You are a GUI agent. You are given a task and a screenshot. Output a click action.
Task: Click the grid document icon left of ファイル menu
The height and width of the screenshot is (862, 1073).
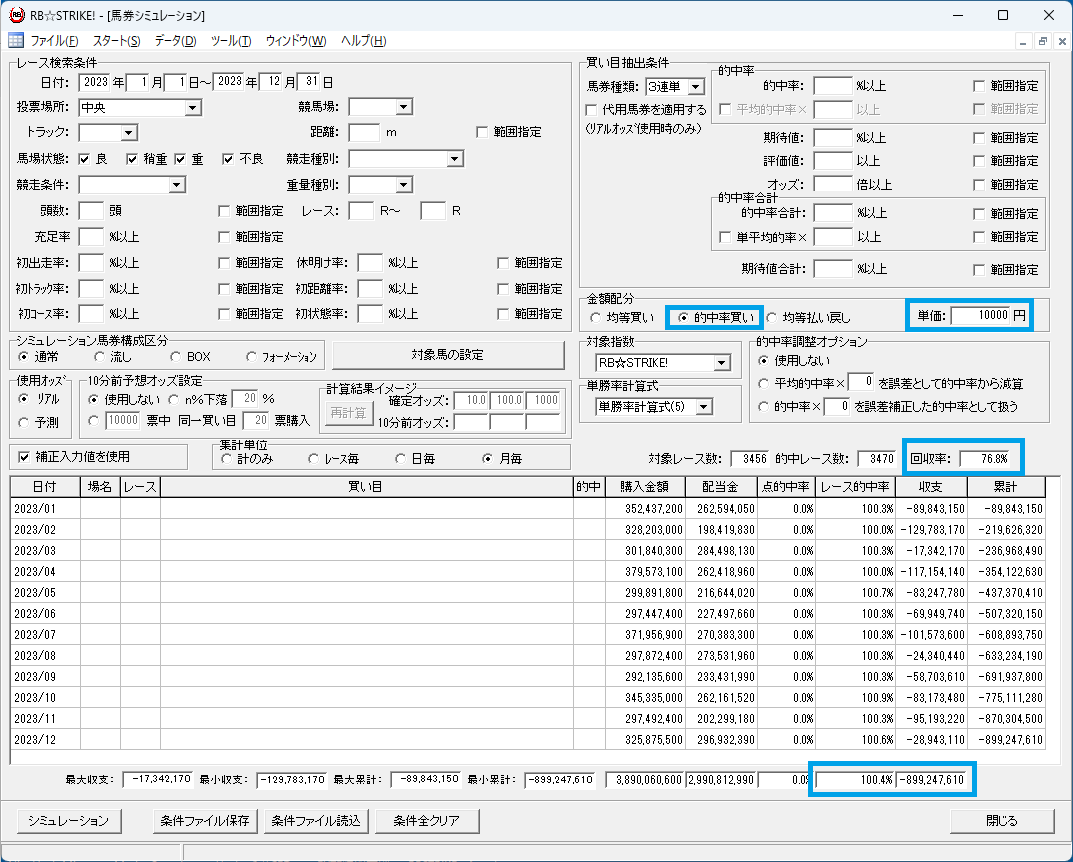(x=16, y=40)
